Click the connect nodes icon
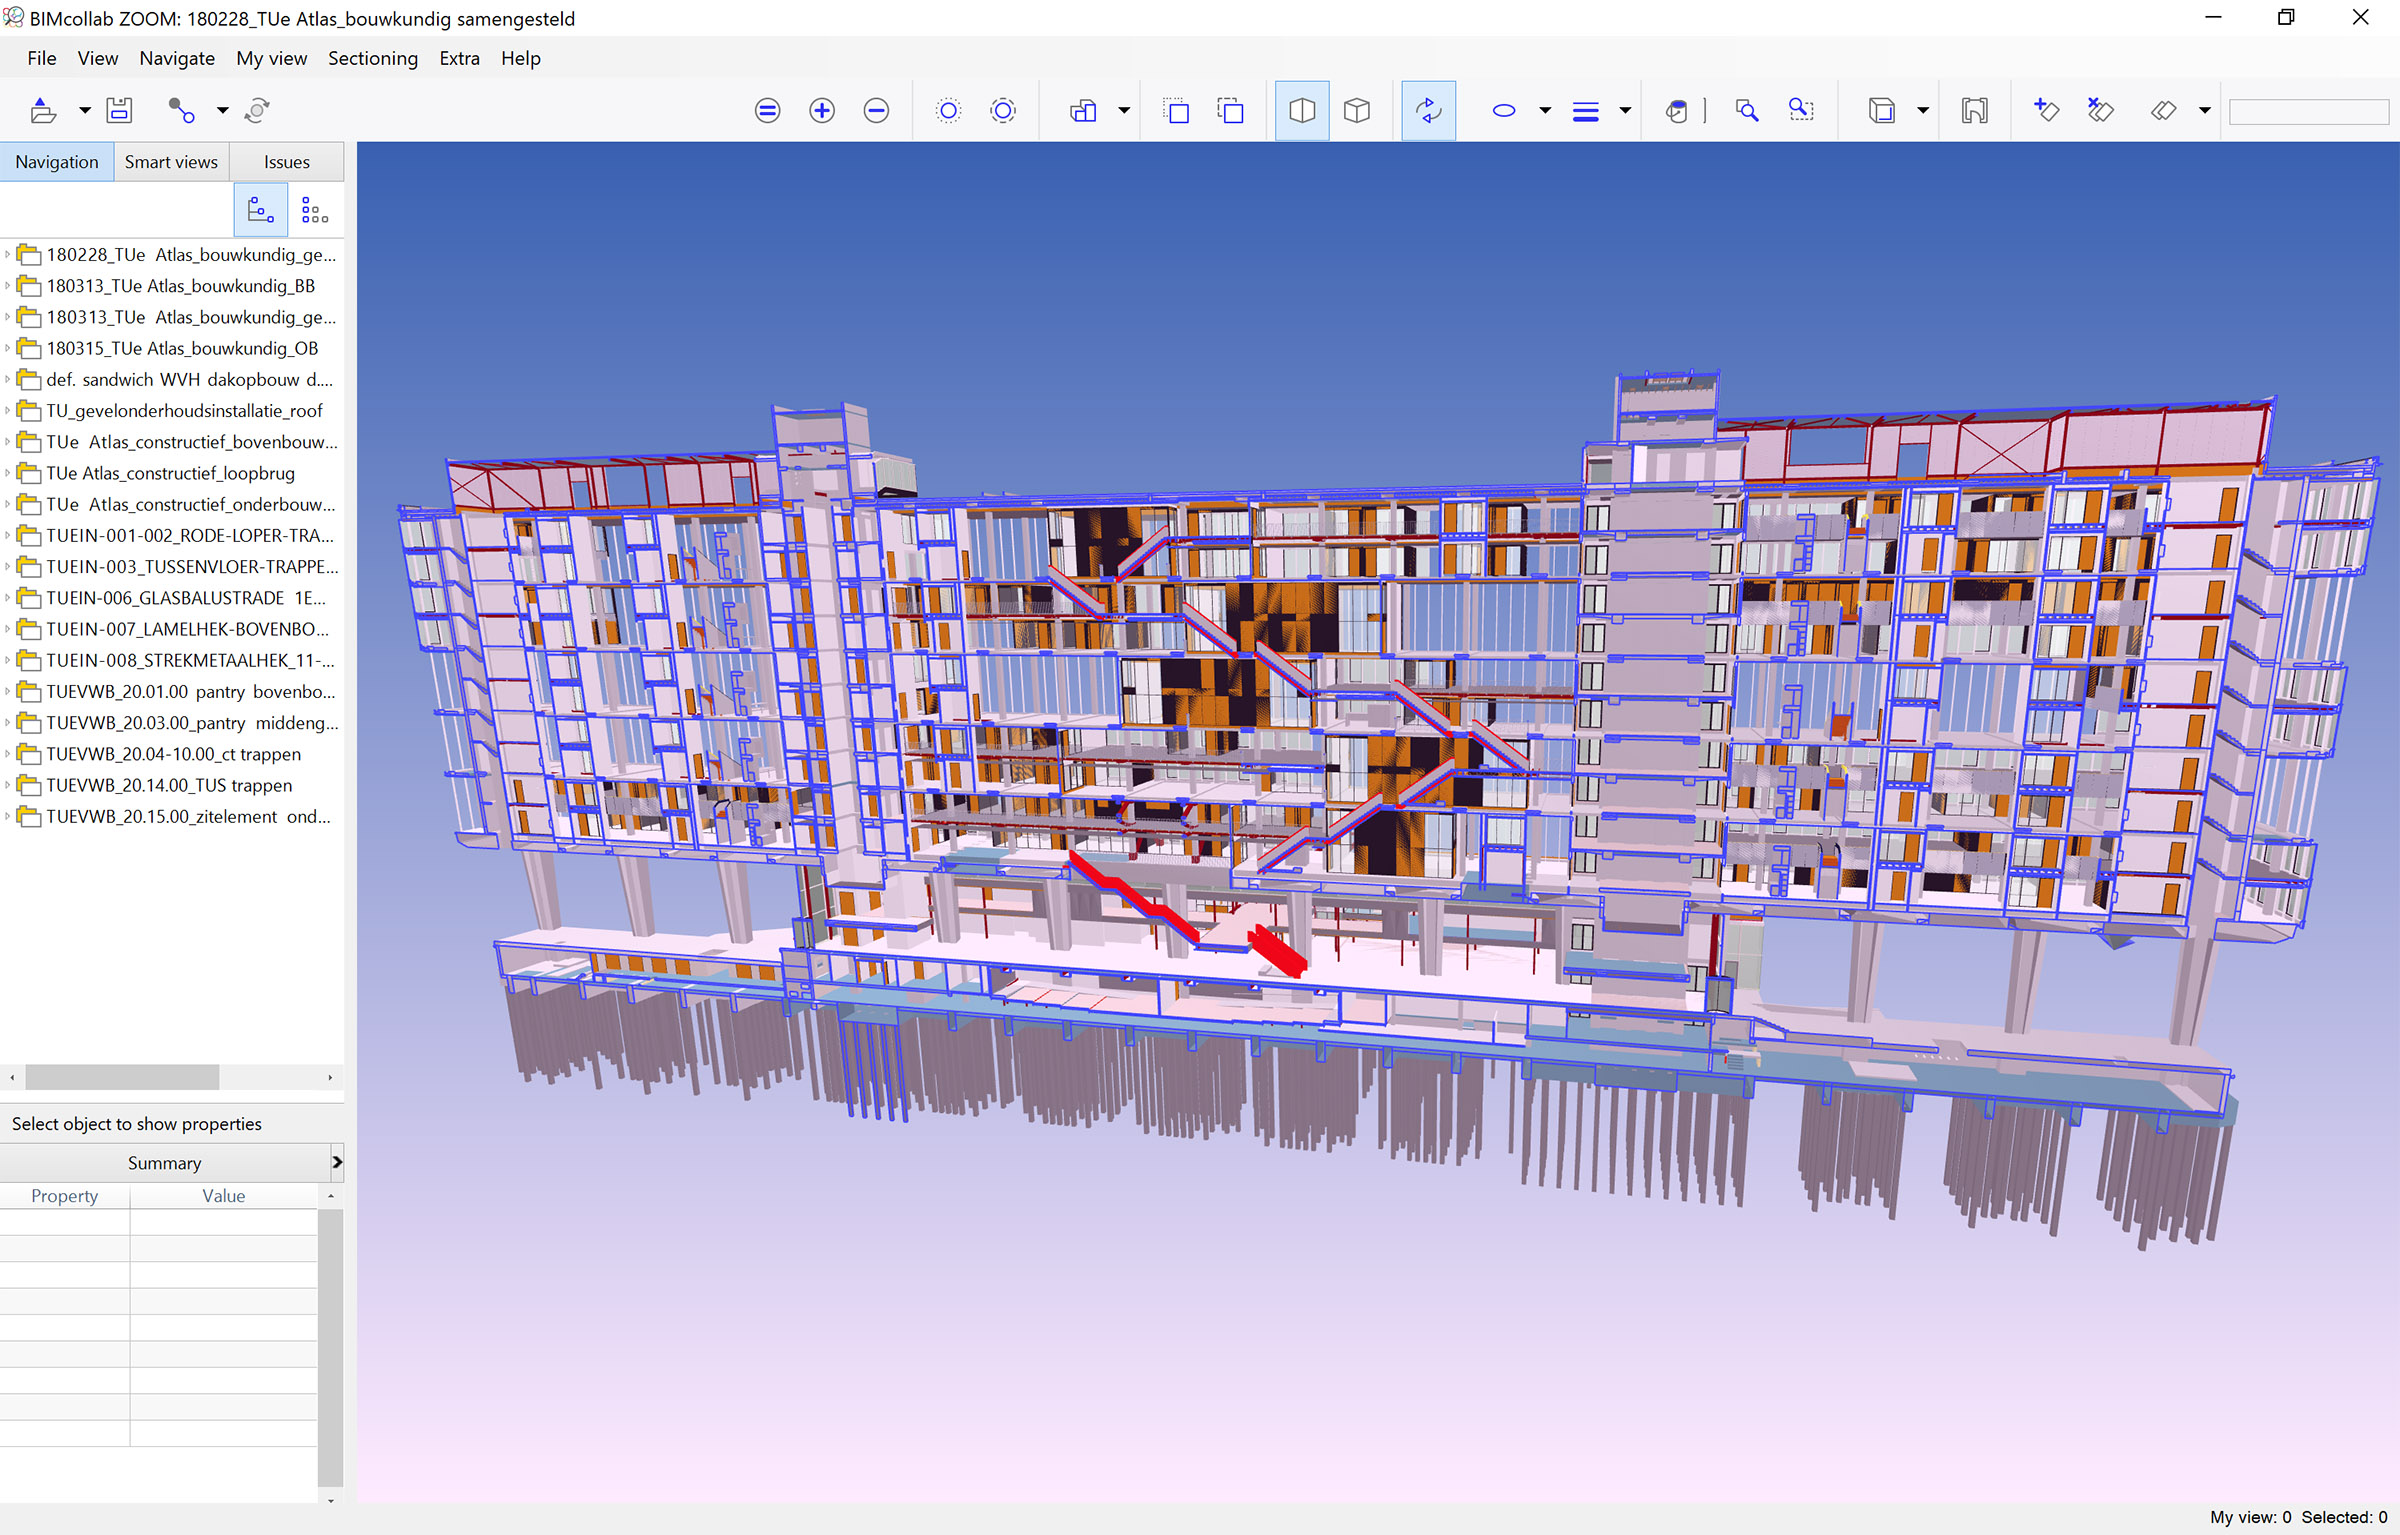This screenshot has height=1535, width=2400. tap(181, 110)
